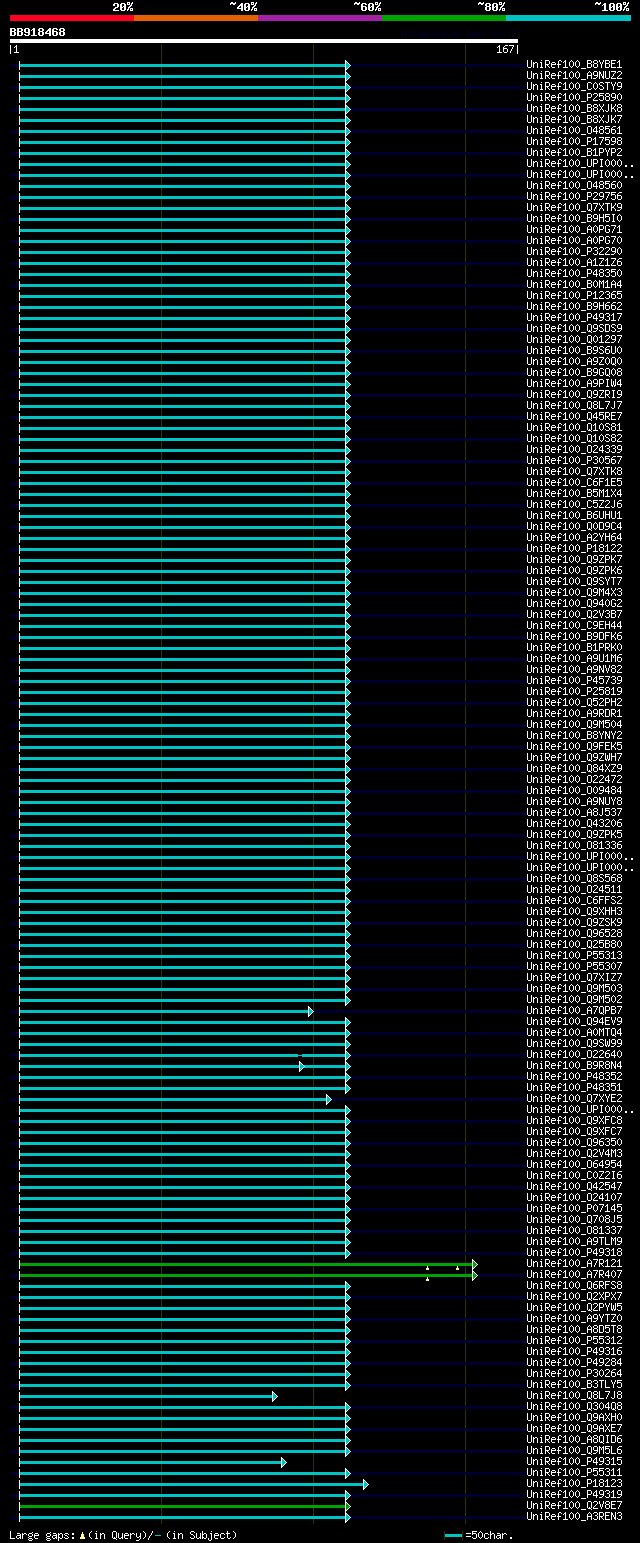Click hit label UniRef100_A3REN3

tap(574, 1517)
